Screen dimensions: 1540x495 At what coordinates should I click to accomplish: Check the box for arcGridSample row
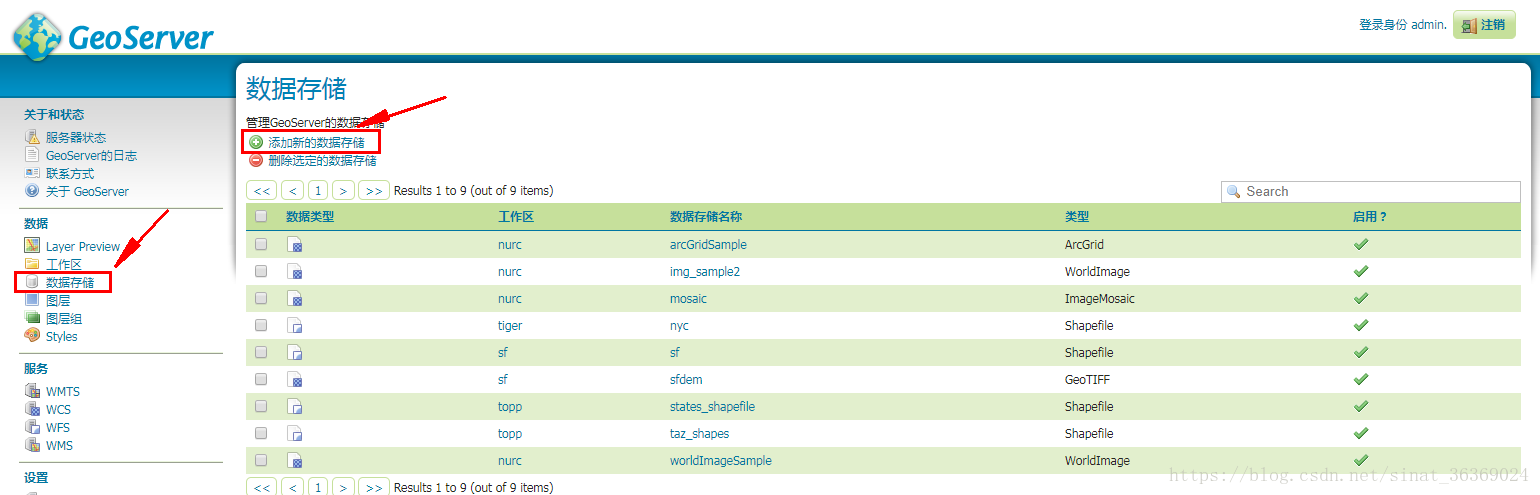[261, 244]
